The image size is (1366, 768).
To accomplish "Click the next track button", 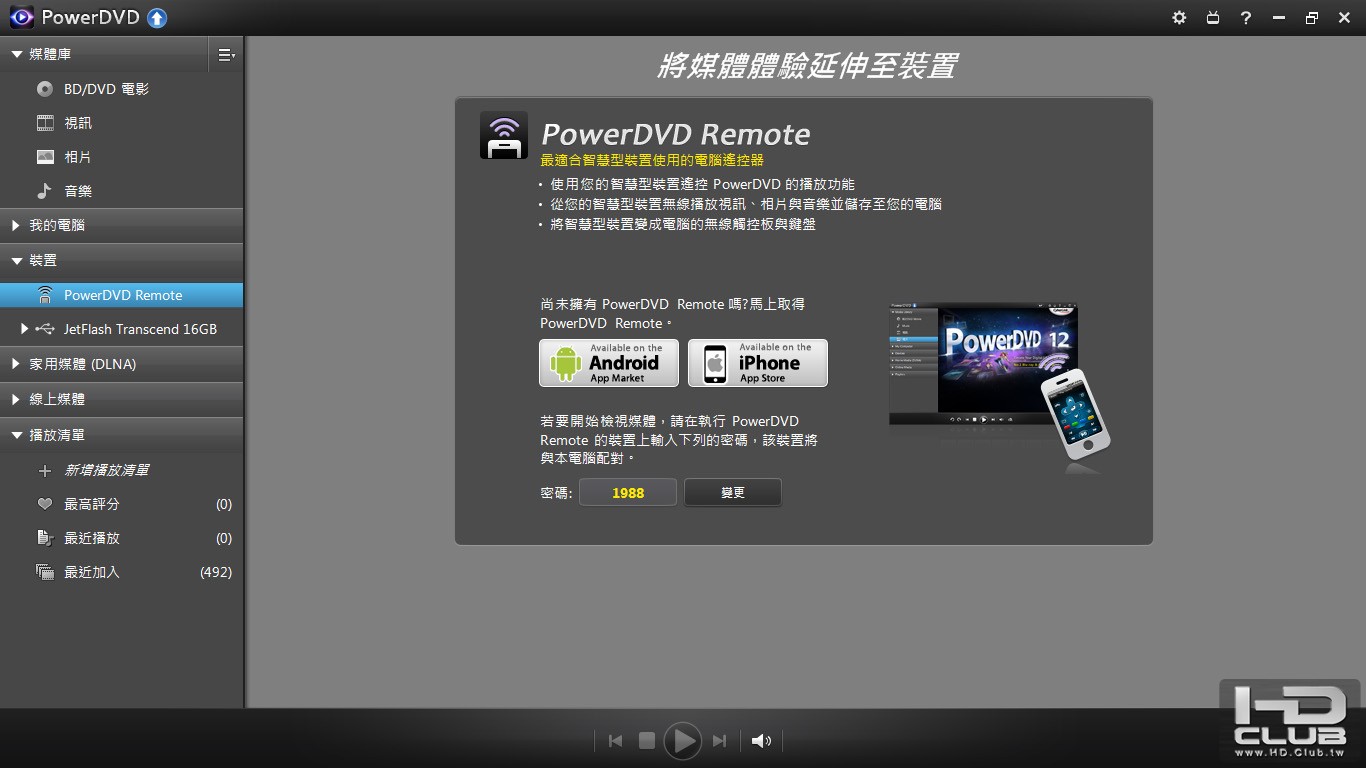I will point(719,741).
